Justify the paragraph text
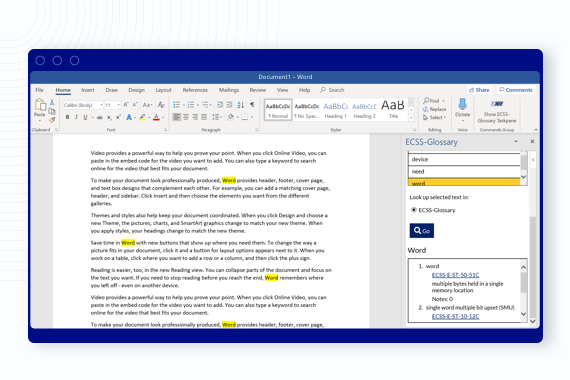 [x=204, y=117]
